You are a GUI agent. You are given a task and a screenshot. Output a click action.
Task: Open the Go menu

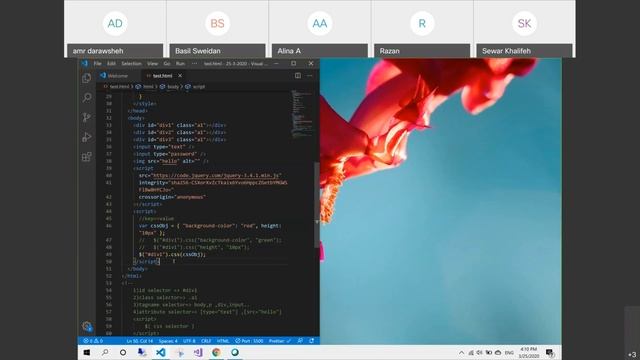(167, 64)
